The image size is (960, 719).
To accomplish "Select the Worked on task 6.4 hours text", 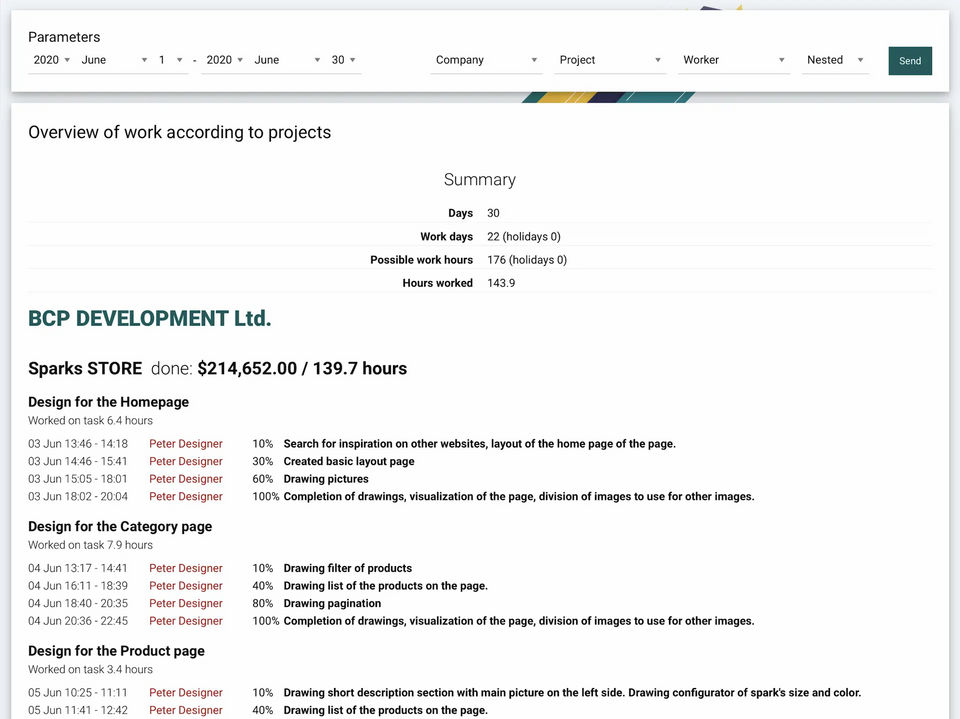I will point(91,420).
